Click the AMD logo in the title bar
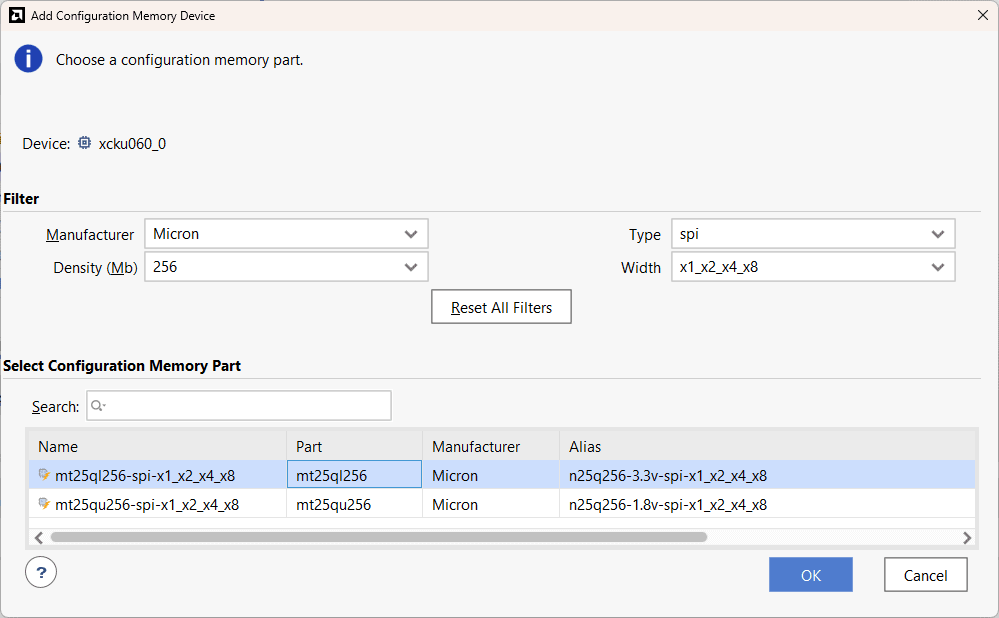Viewport: 999px width, 618px height. [x=15, y=15]
